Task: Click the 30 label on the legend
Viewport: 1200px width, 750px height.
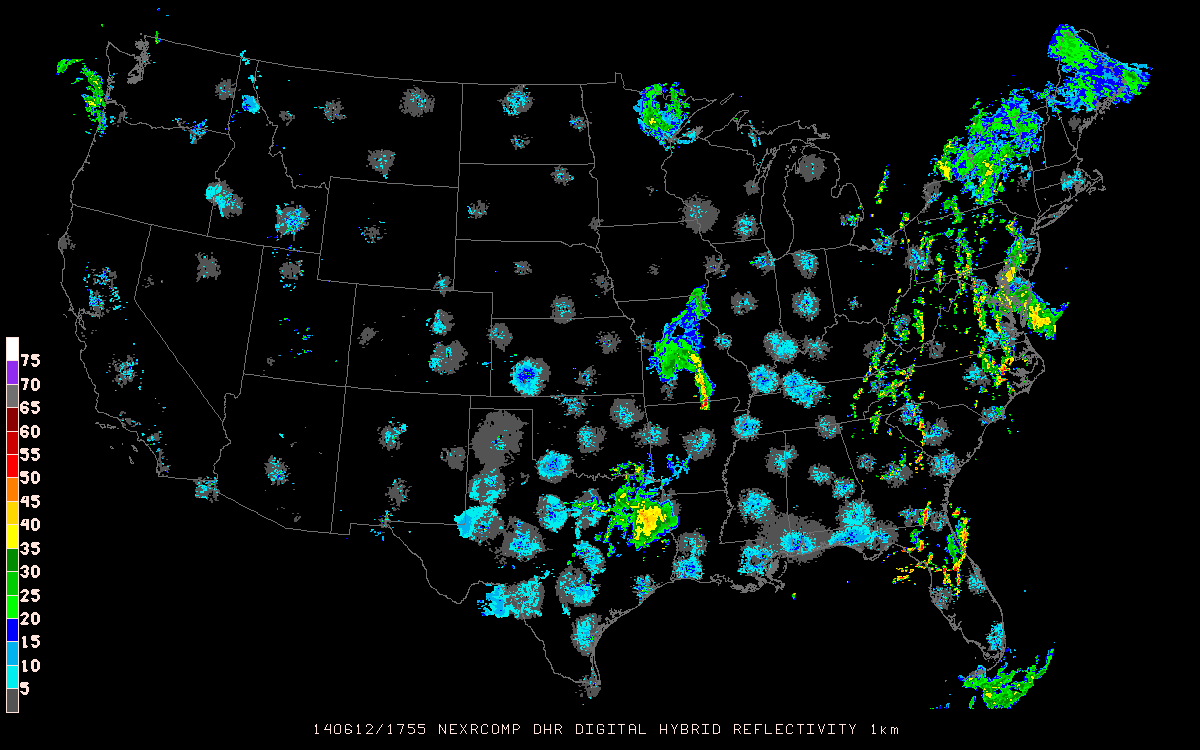Action: (x=30, y=572)
